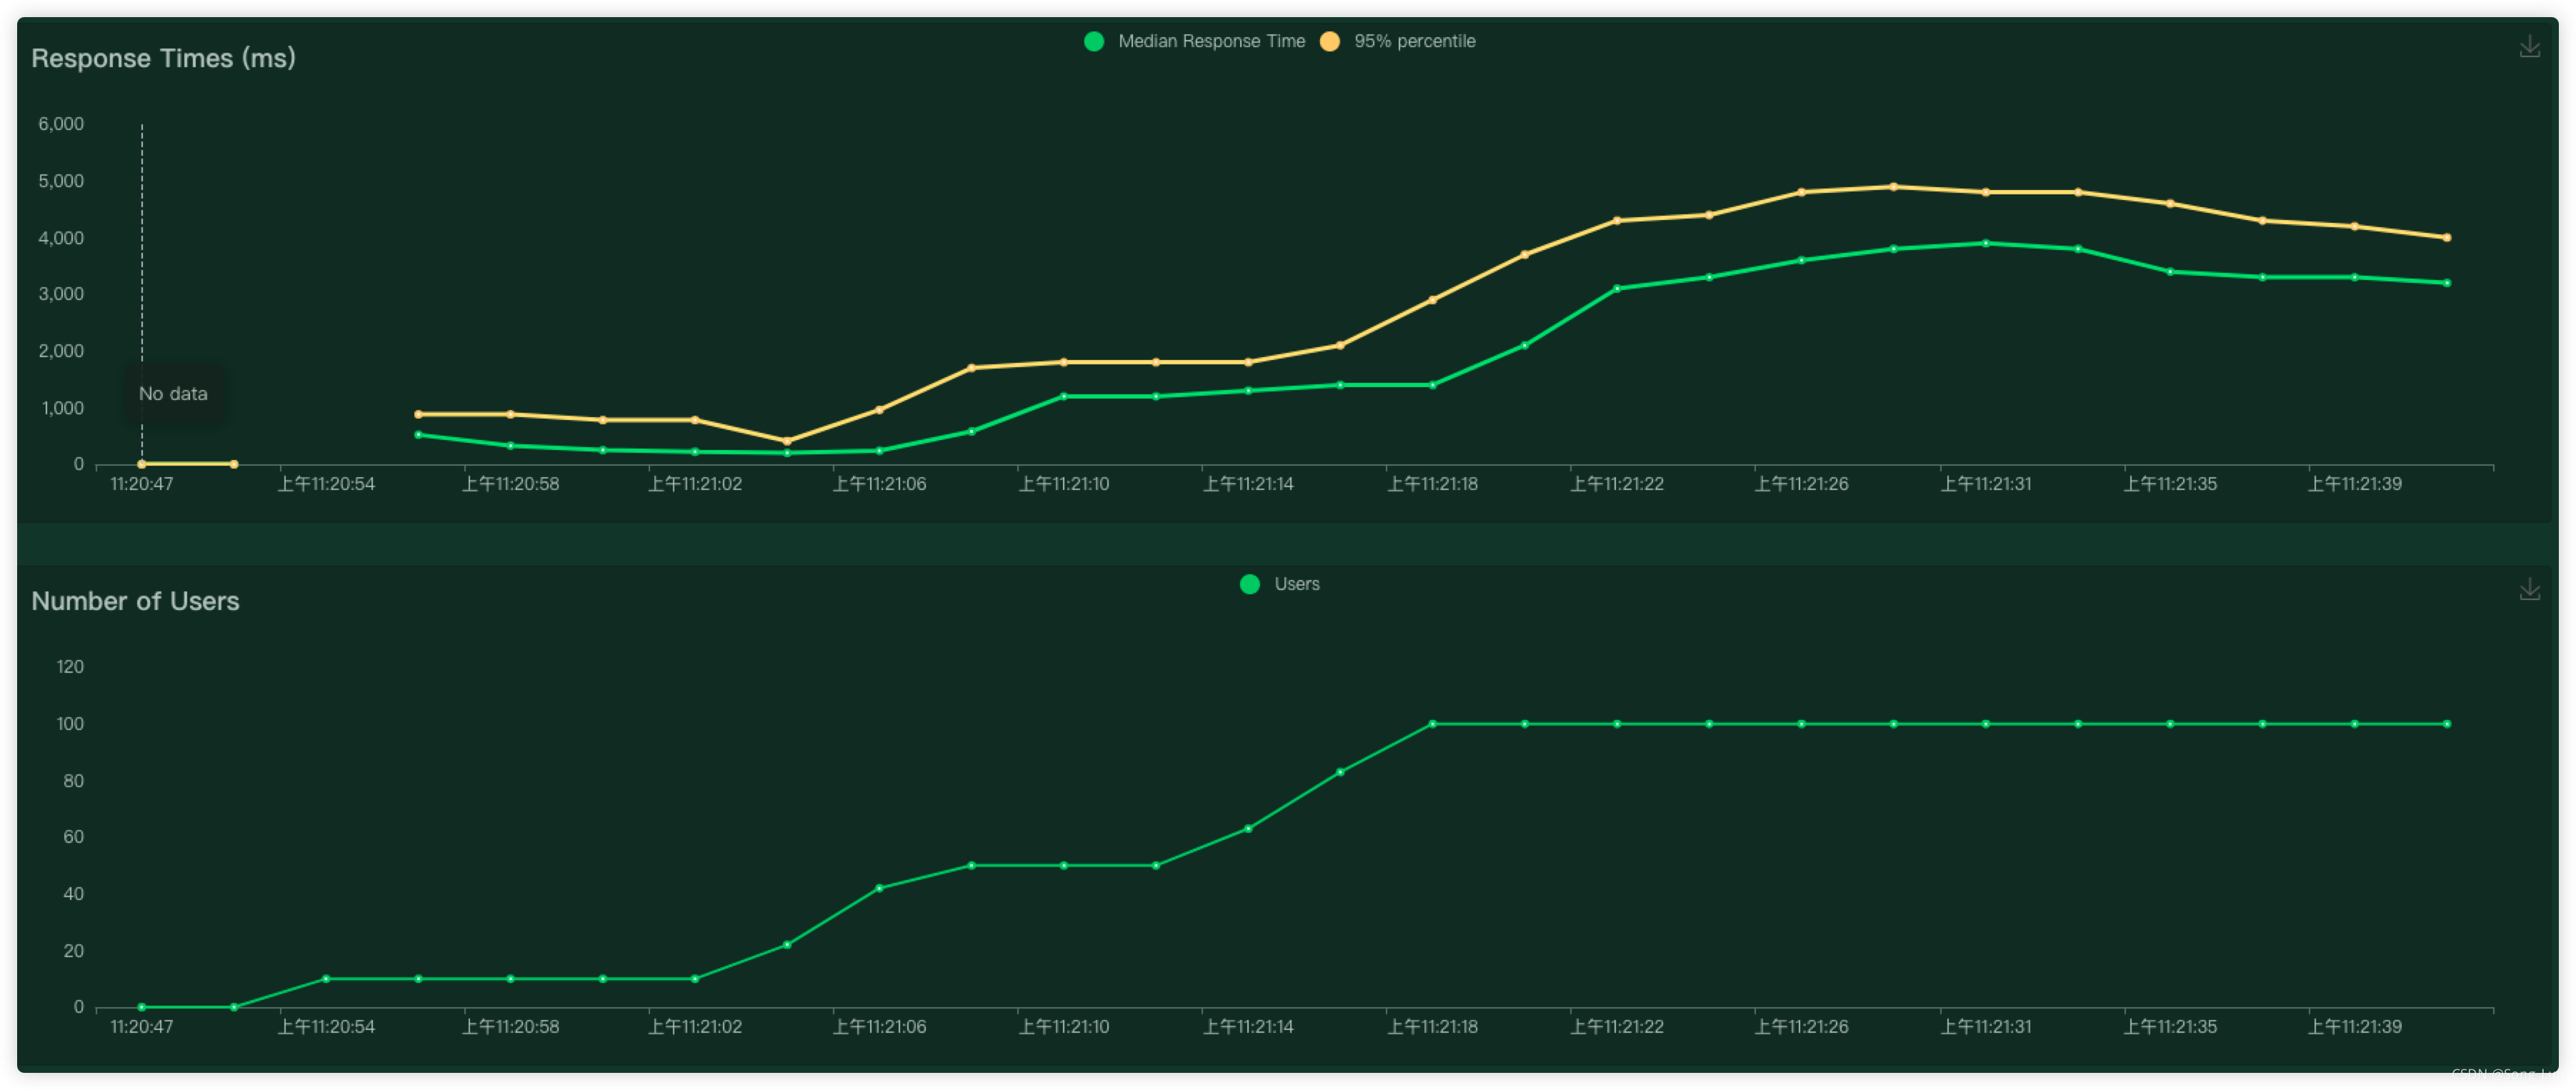This screenshot has width=2576, height=1090.
Task: Click the median response peak point at 上午11:21:31
Action: click(x=1986, y=243)
